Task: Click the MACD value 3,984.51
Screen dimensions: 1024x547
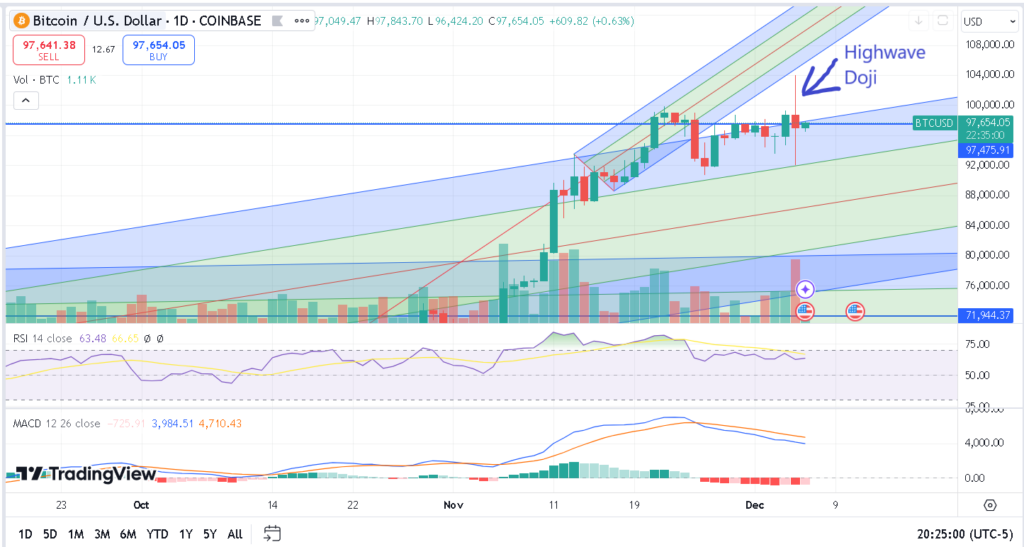Action: (172, 424)
